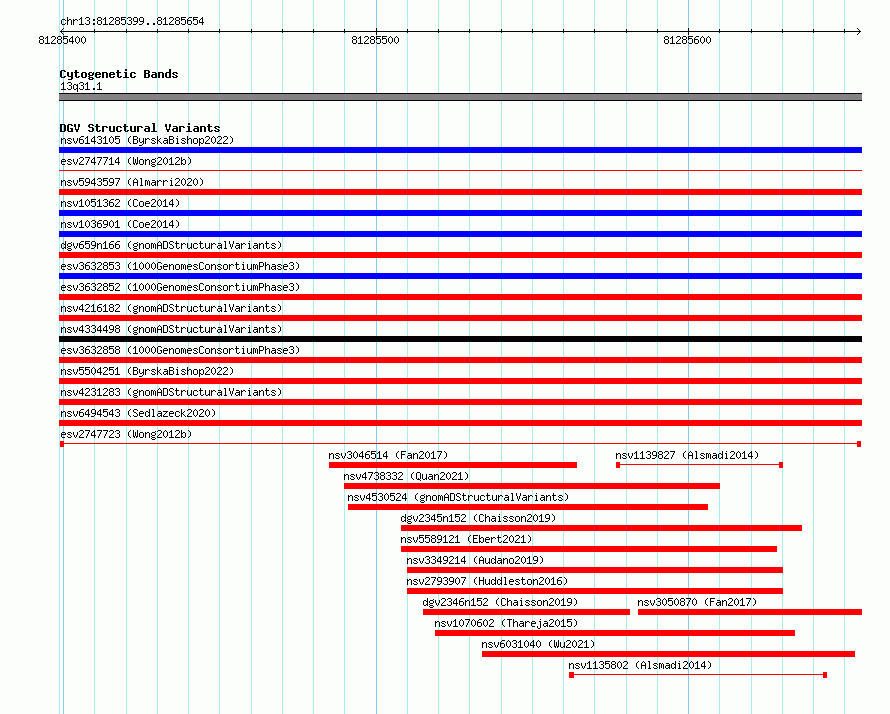This screenshot has height=714, width=890.
Task: Click nsv5504251 (ByrskaBishop2022) label
Action: tap(147, 371)
